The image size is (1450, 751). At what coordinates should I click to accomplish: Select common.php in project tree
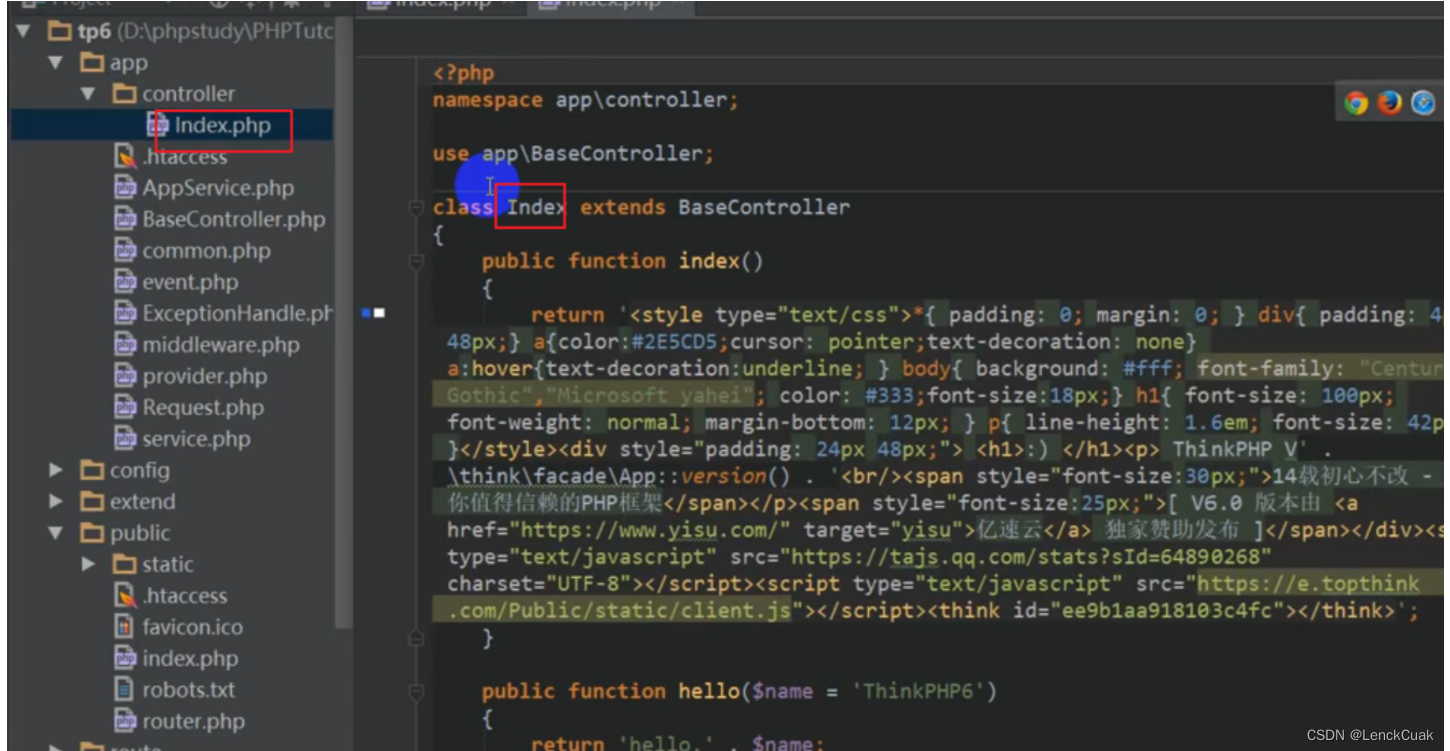[x=206, y=251]
